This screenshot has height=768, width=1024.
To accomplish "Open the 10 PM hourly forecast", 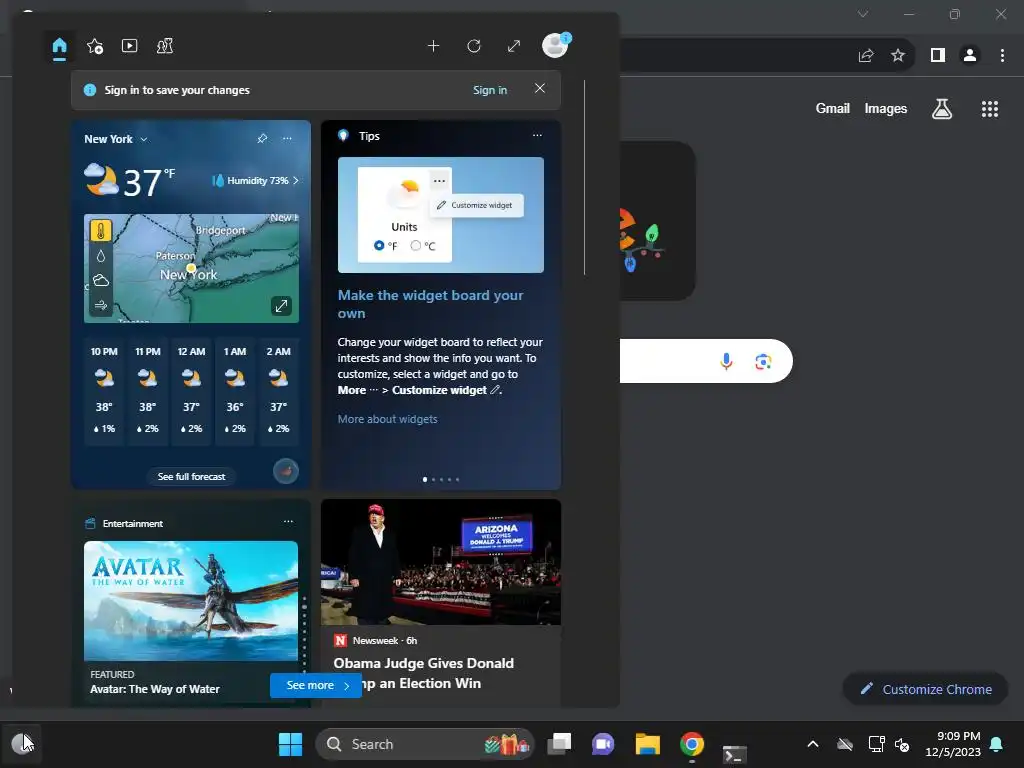I will tap(104, 391).
